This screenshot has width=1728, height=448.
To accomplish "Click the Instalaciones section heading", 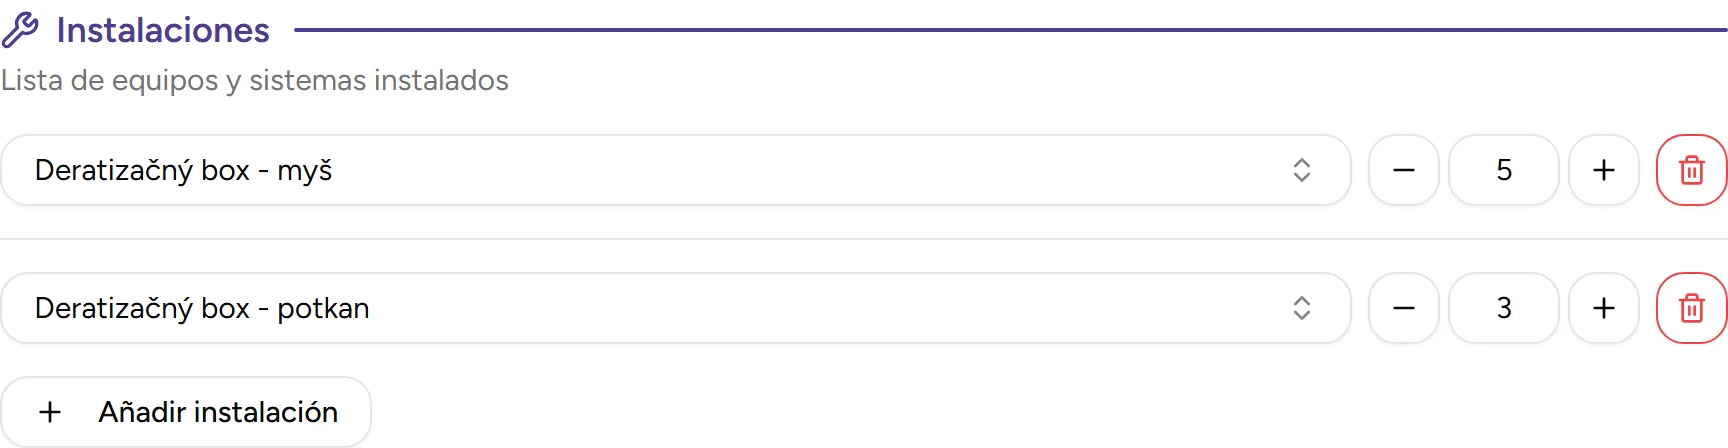I will click(x=163, y=30).
